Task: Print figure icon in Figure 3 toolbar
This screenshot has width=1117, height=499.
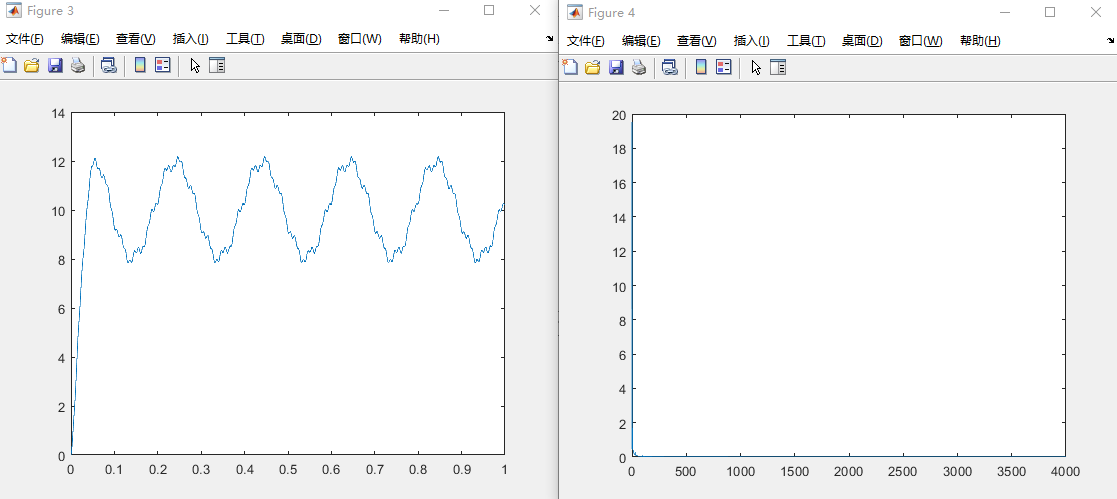Action: pos(78,66)
